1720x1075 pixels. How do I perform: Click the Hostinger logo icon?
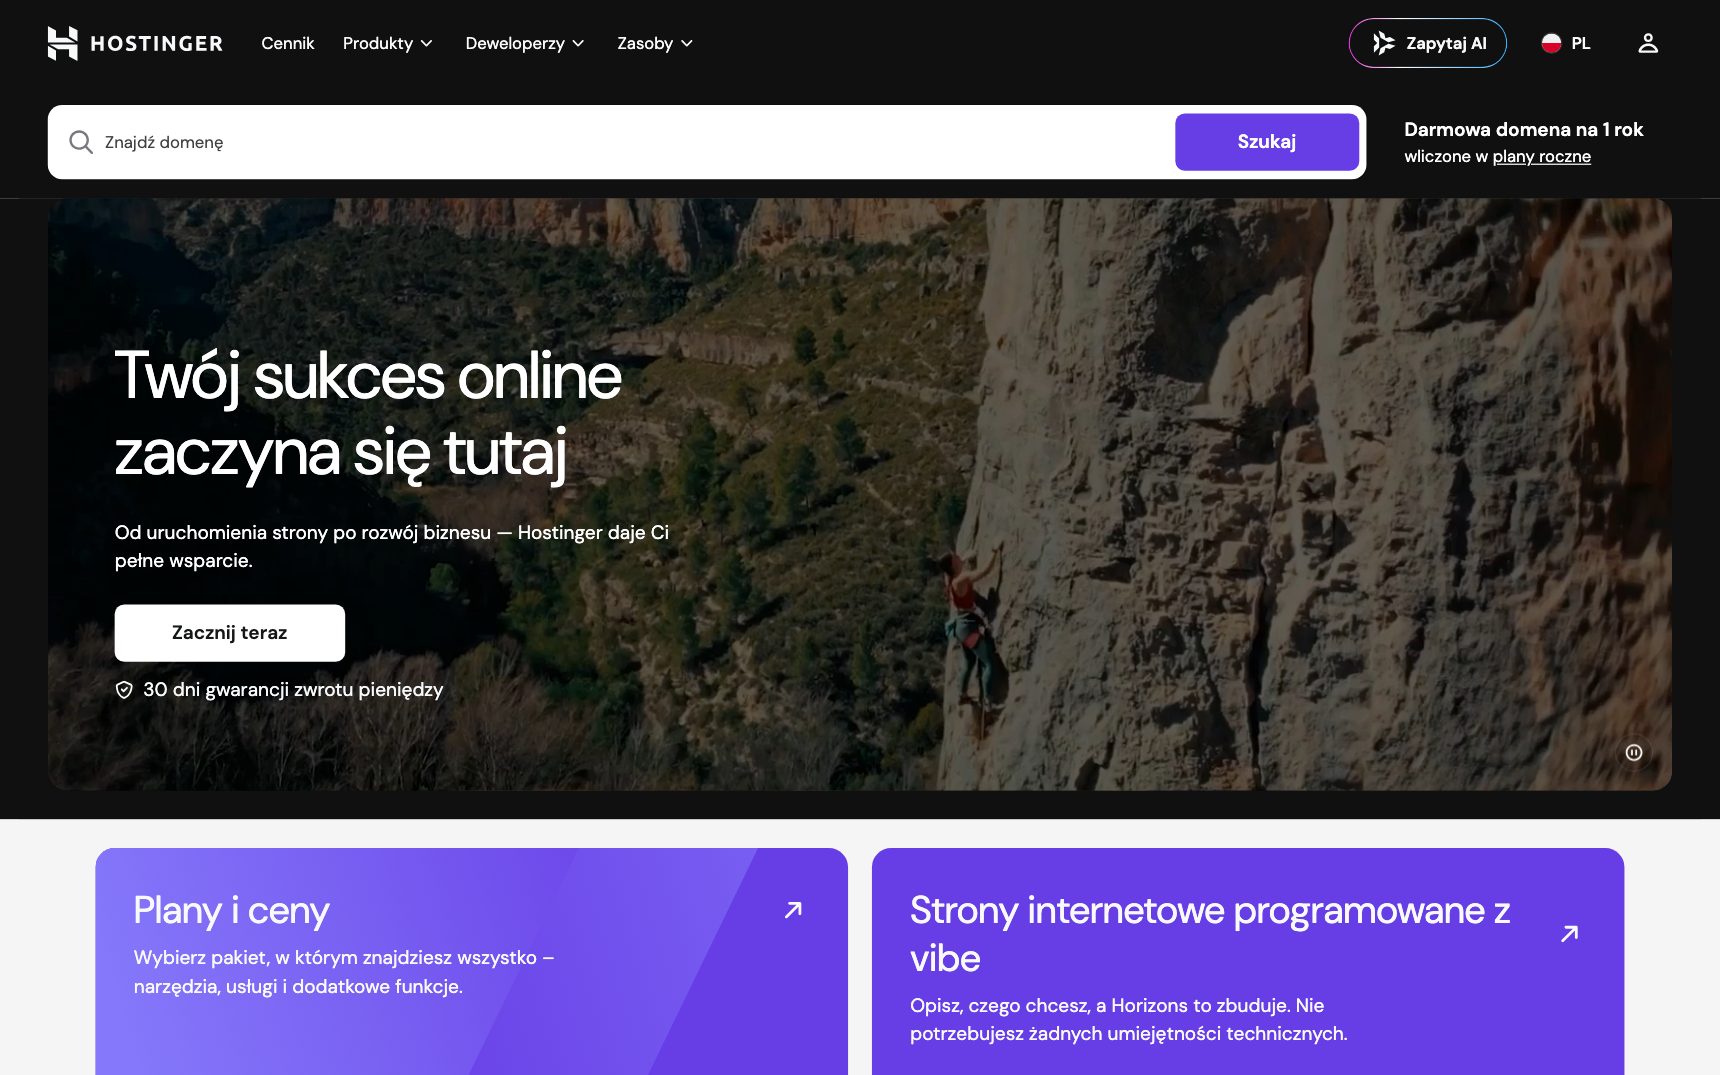[x=62, y=43]
